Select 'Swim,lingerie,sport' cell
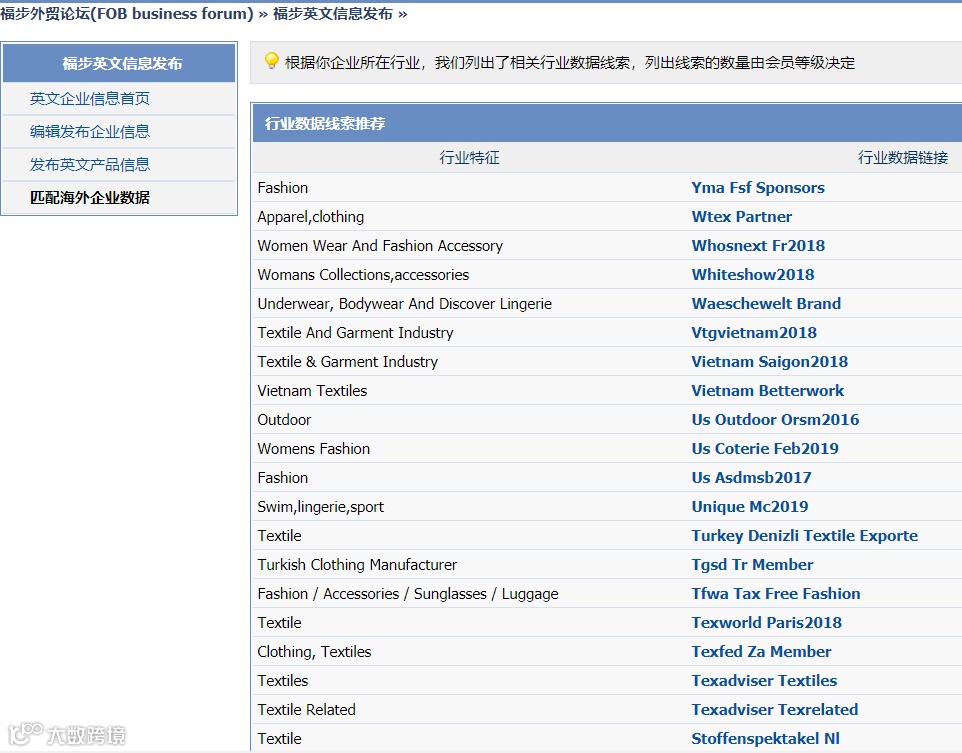 [320, 506]
